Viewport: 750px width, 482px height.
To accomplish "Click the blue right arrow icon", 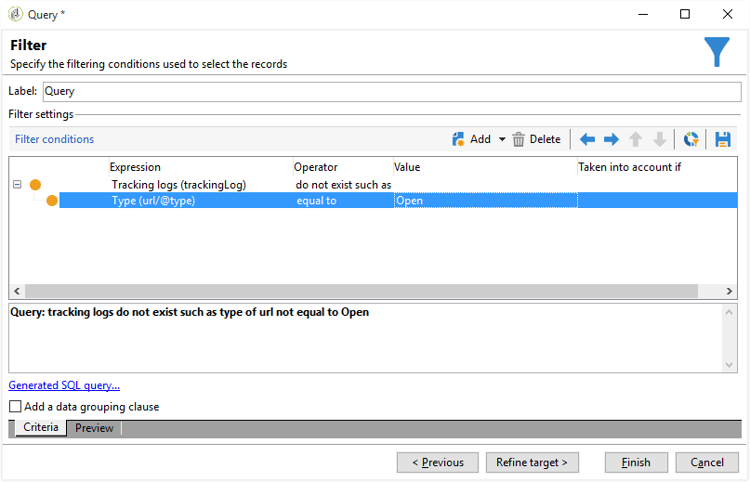I will click(x=611, y=140).
